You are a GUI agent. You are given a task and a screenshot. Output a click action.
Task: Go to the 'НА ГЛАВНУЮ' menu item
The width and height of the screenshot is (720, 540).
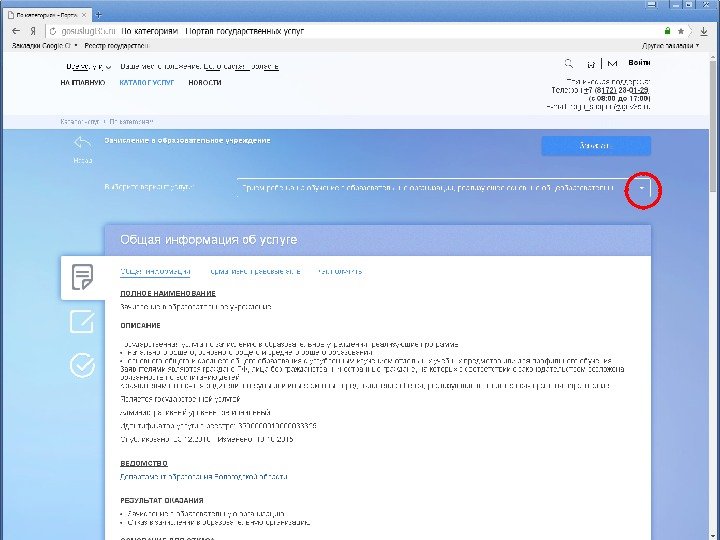(83, 83)
